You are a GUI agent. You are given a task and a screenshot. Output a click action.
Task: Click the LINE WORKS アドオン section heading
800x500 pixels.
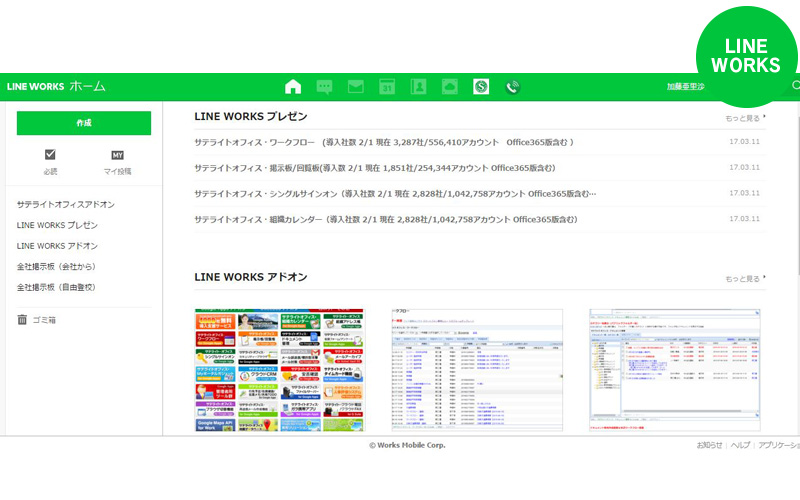click(x=251, y=277)
